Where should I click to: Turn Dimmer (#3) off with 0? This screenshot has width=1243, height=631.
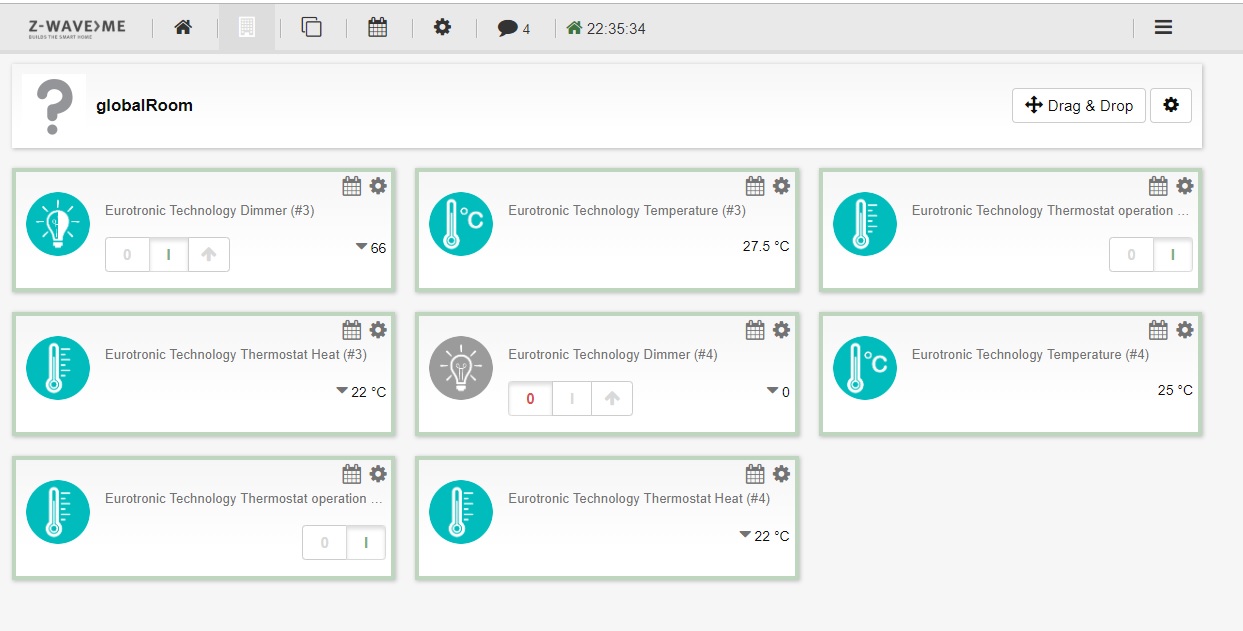coord(127,254)
